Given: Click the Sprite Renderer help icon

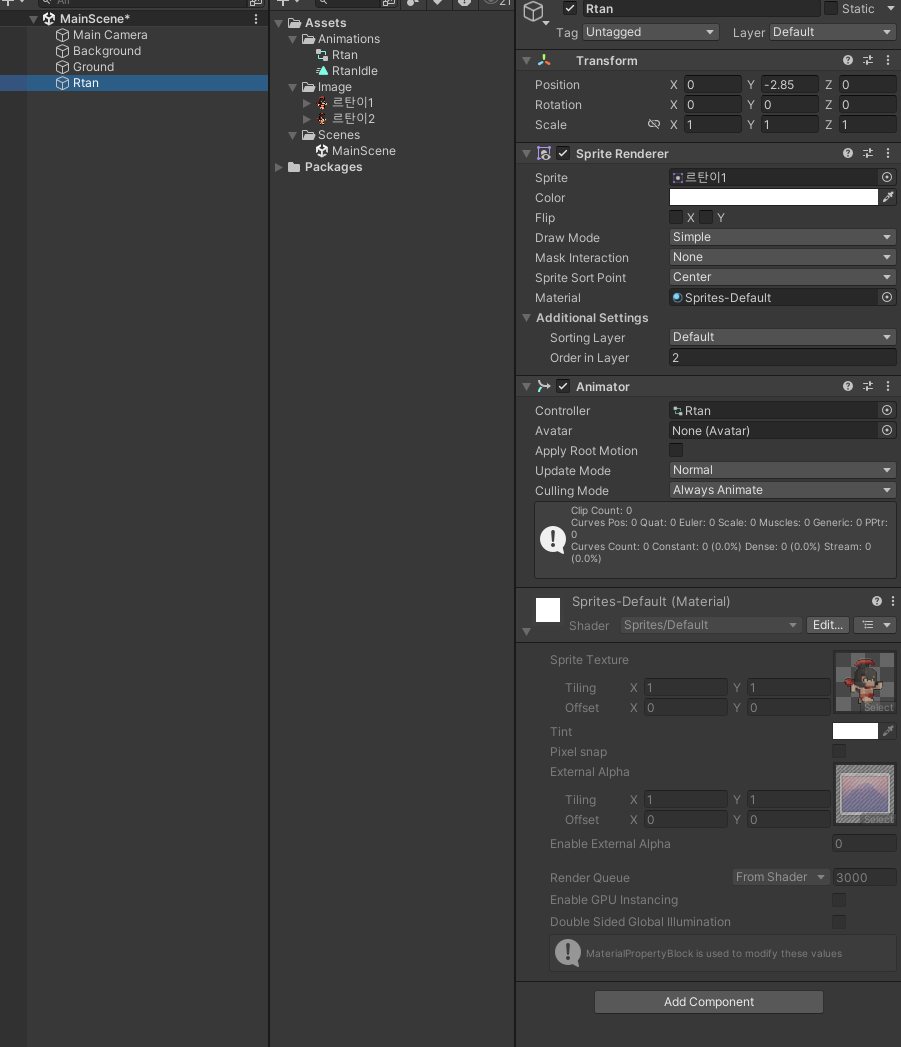Looking at the screenshot, I should 848,153.
